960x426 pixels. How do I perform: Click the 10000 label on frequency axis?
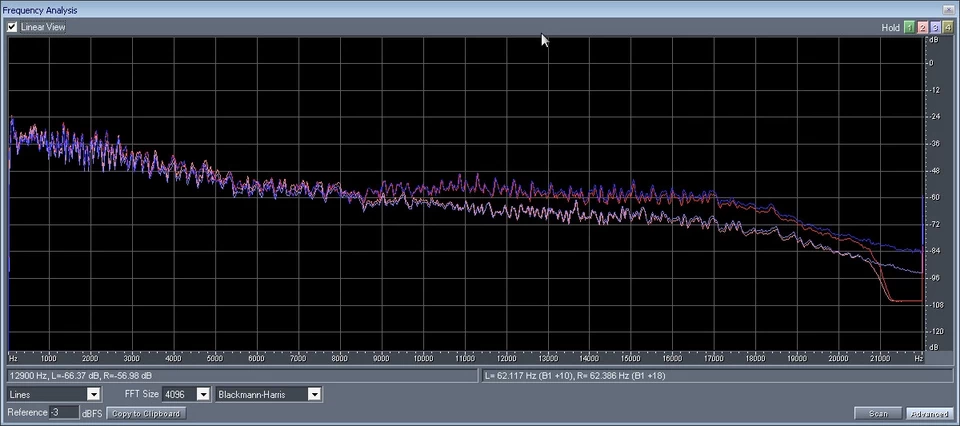point(423,357)
